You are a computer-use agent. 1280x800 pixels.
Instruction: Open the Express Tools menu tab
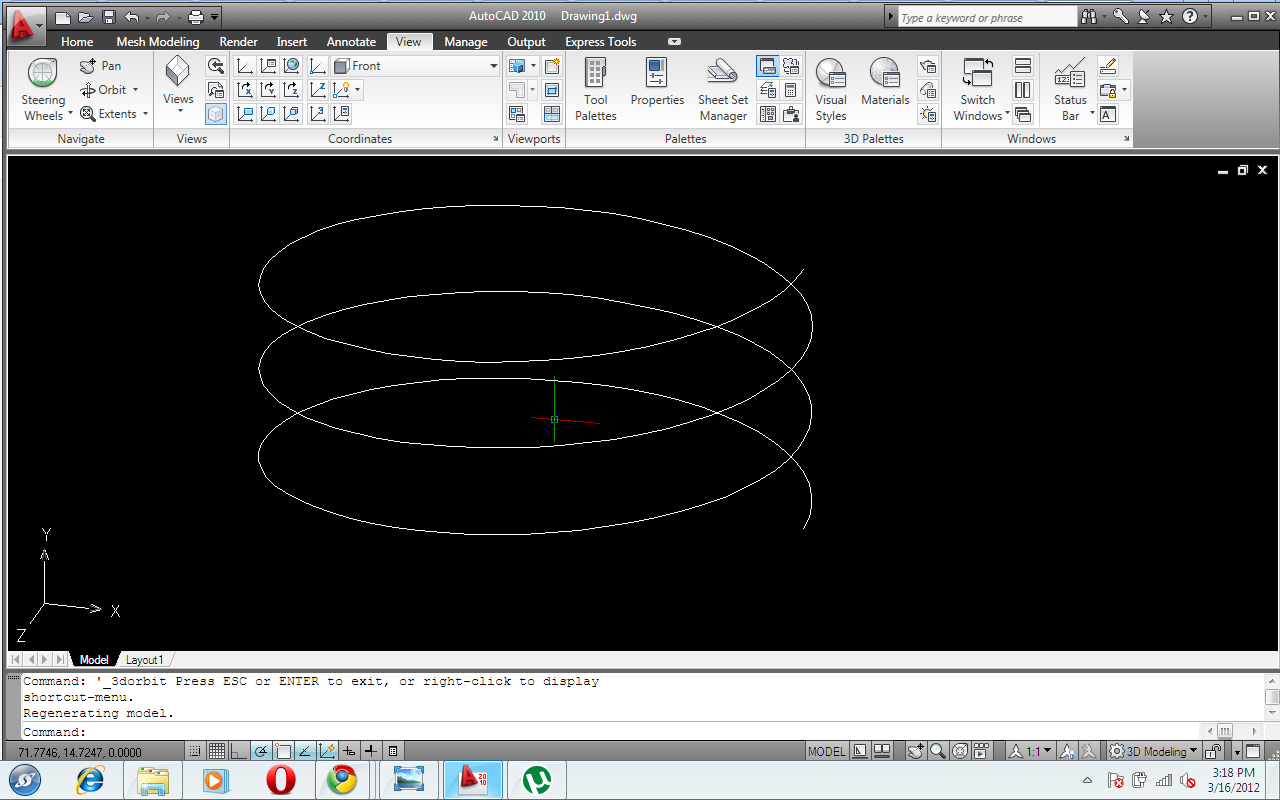tap(600, 41)
